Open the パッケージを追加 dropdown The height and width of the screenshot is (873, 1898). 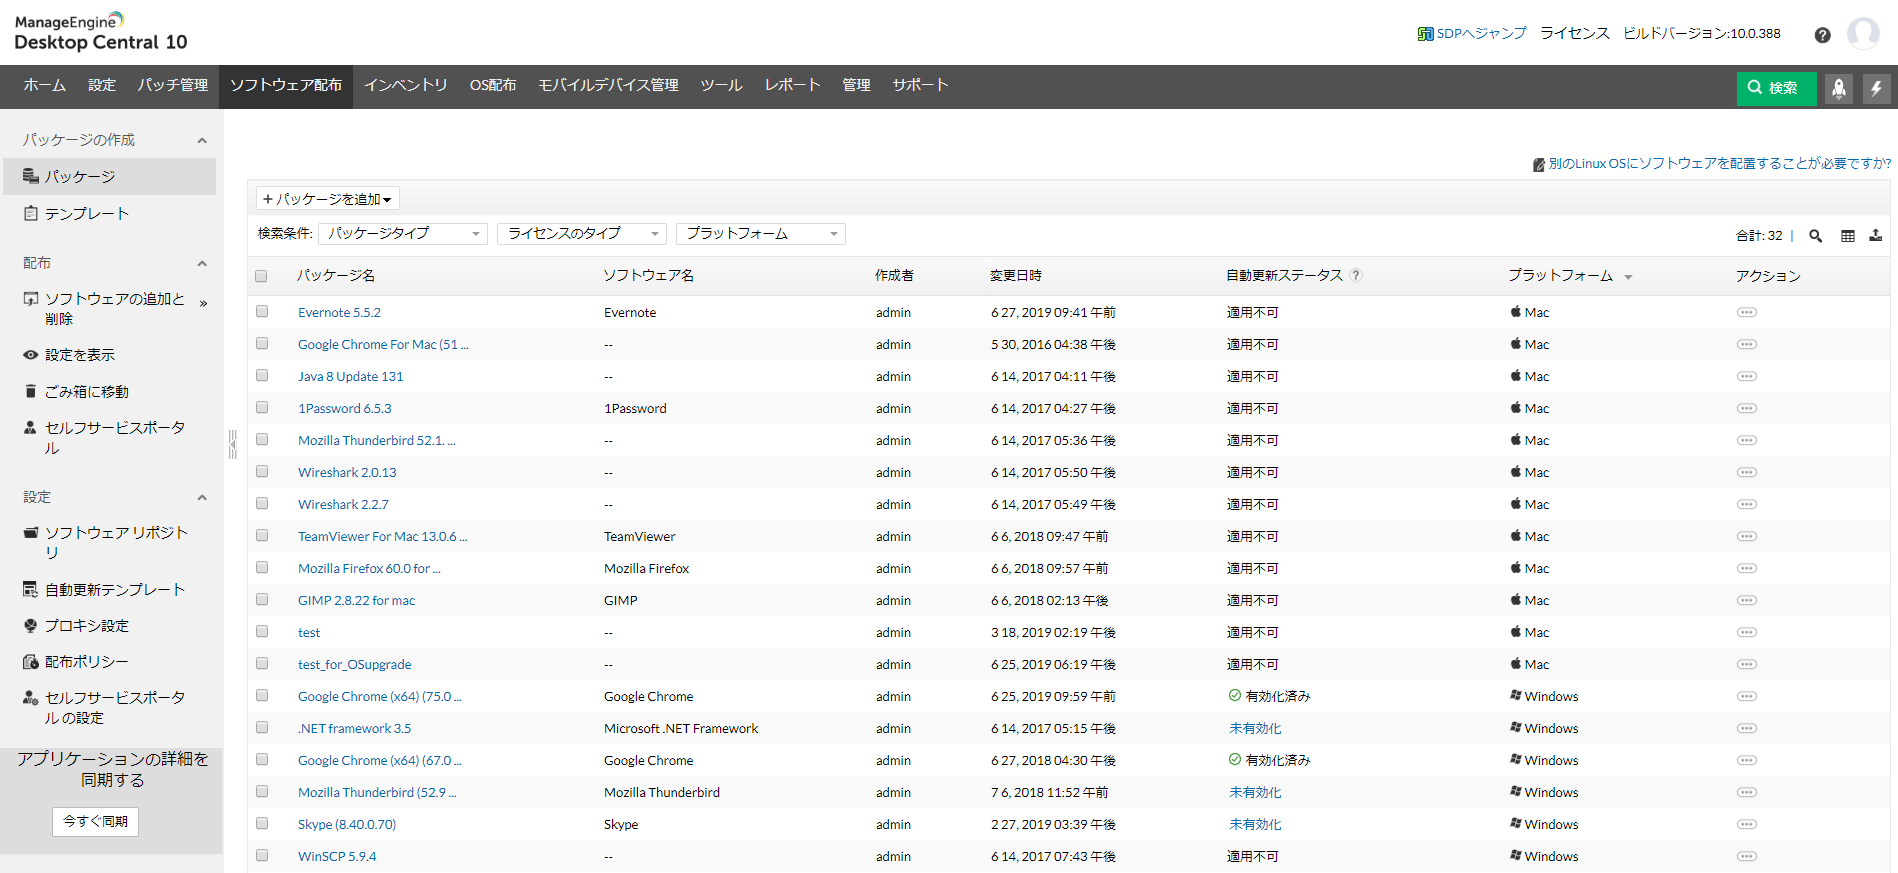coord(327,199)
